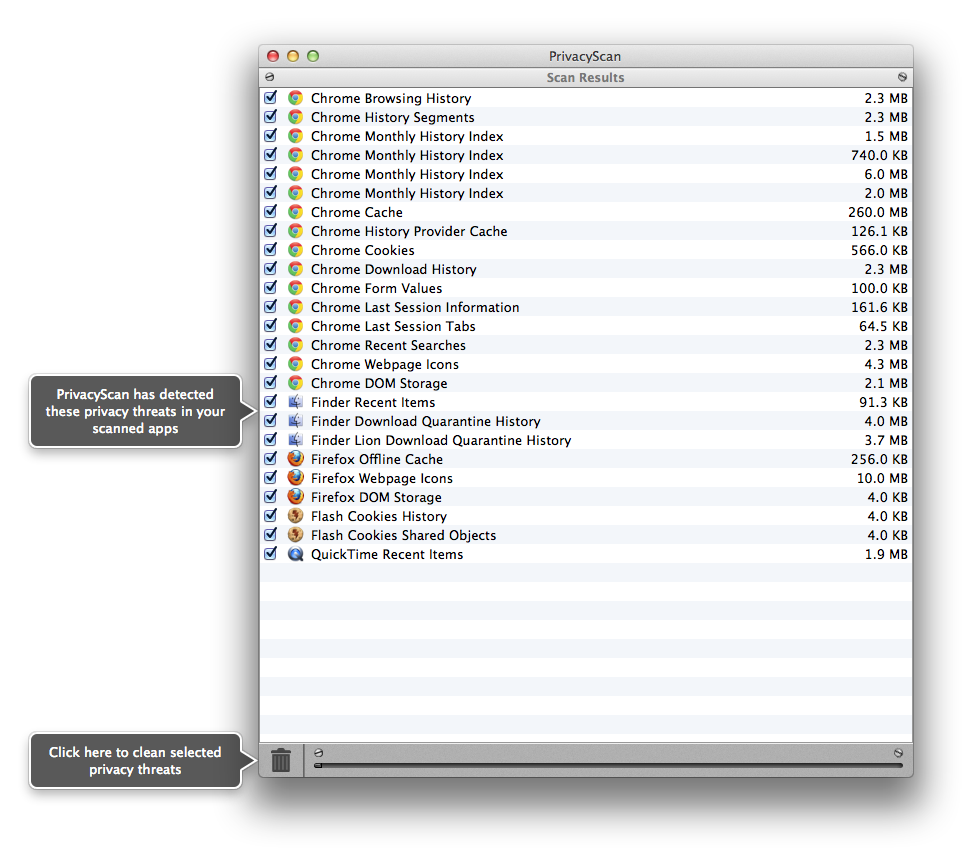Click the Chrome icon beside Chrome Download History
This screenshot has width=971, height=857.
point(295,269)
